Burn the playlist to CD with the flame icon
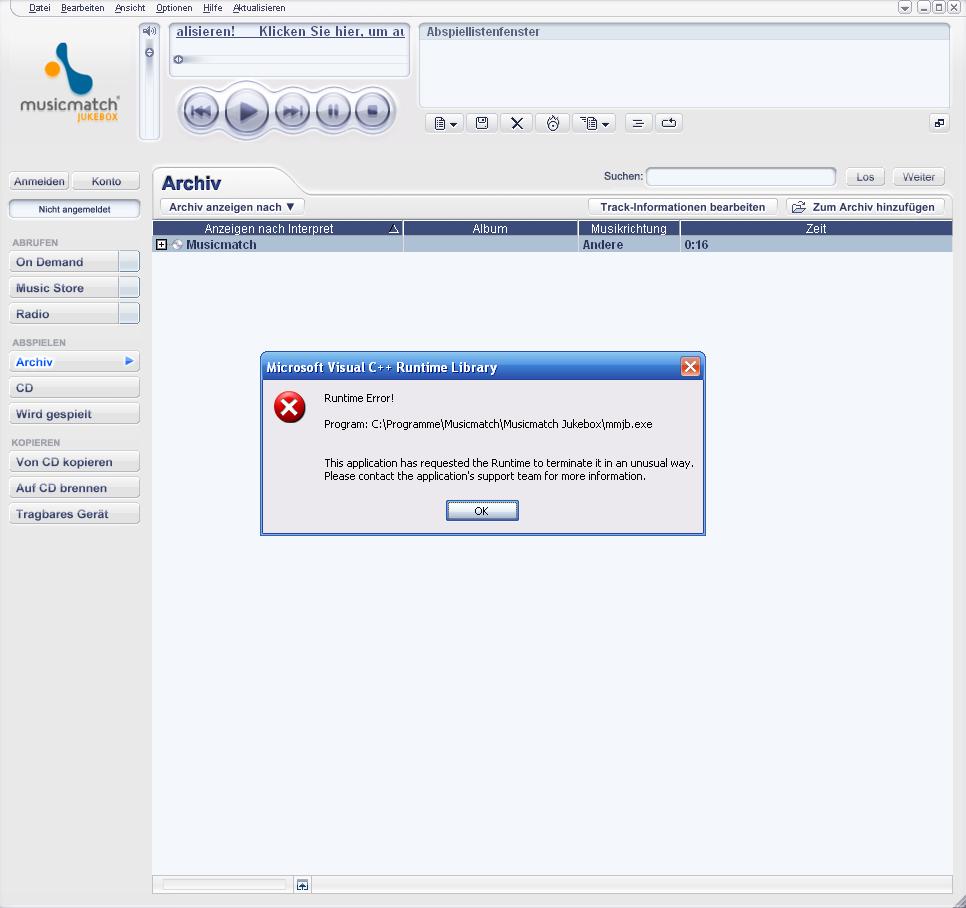Viewport: 966px width, 908px height. pyautogui.click(x=553, y=123)
